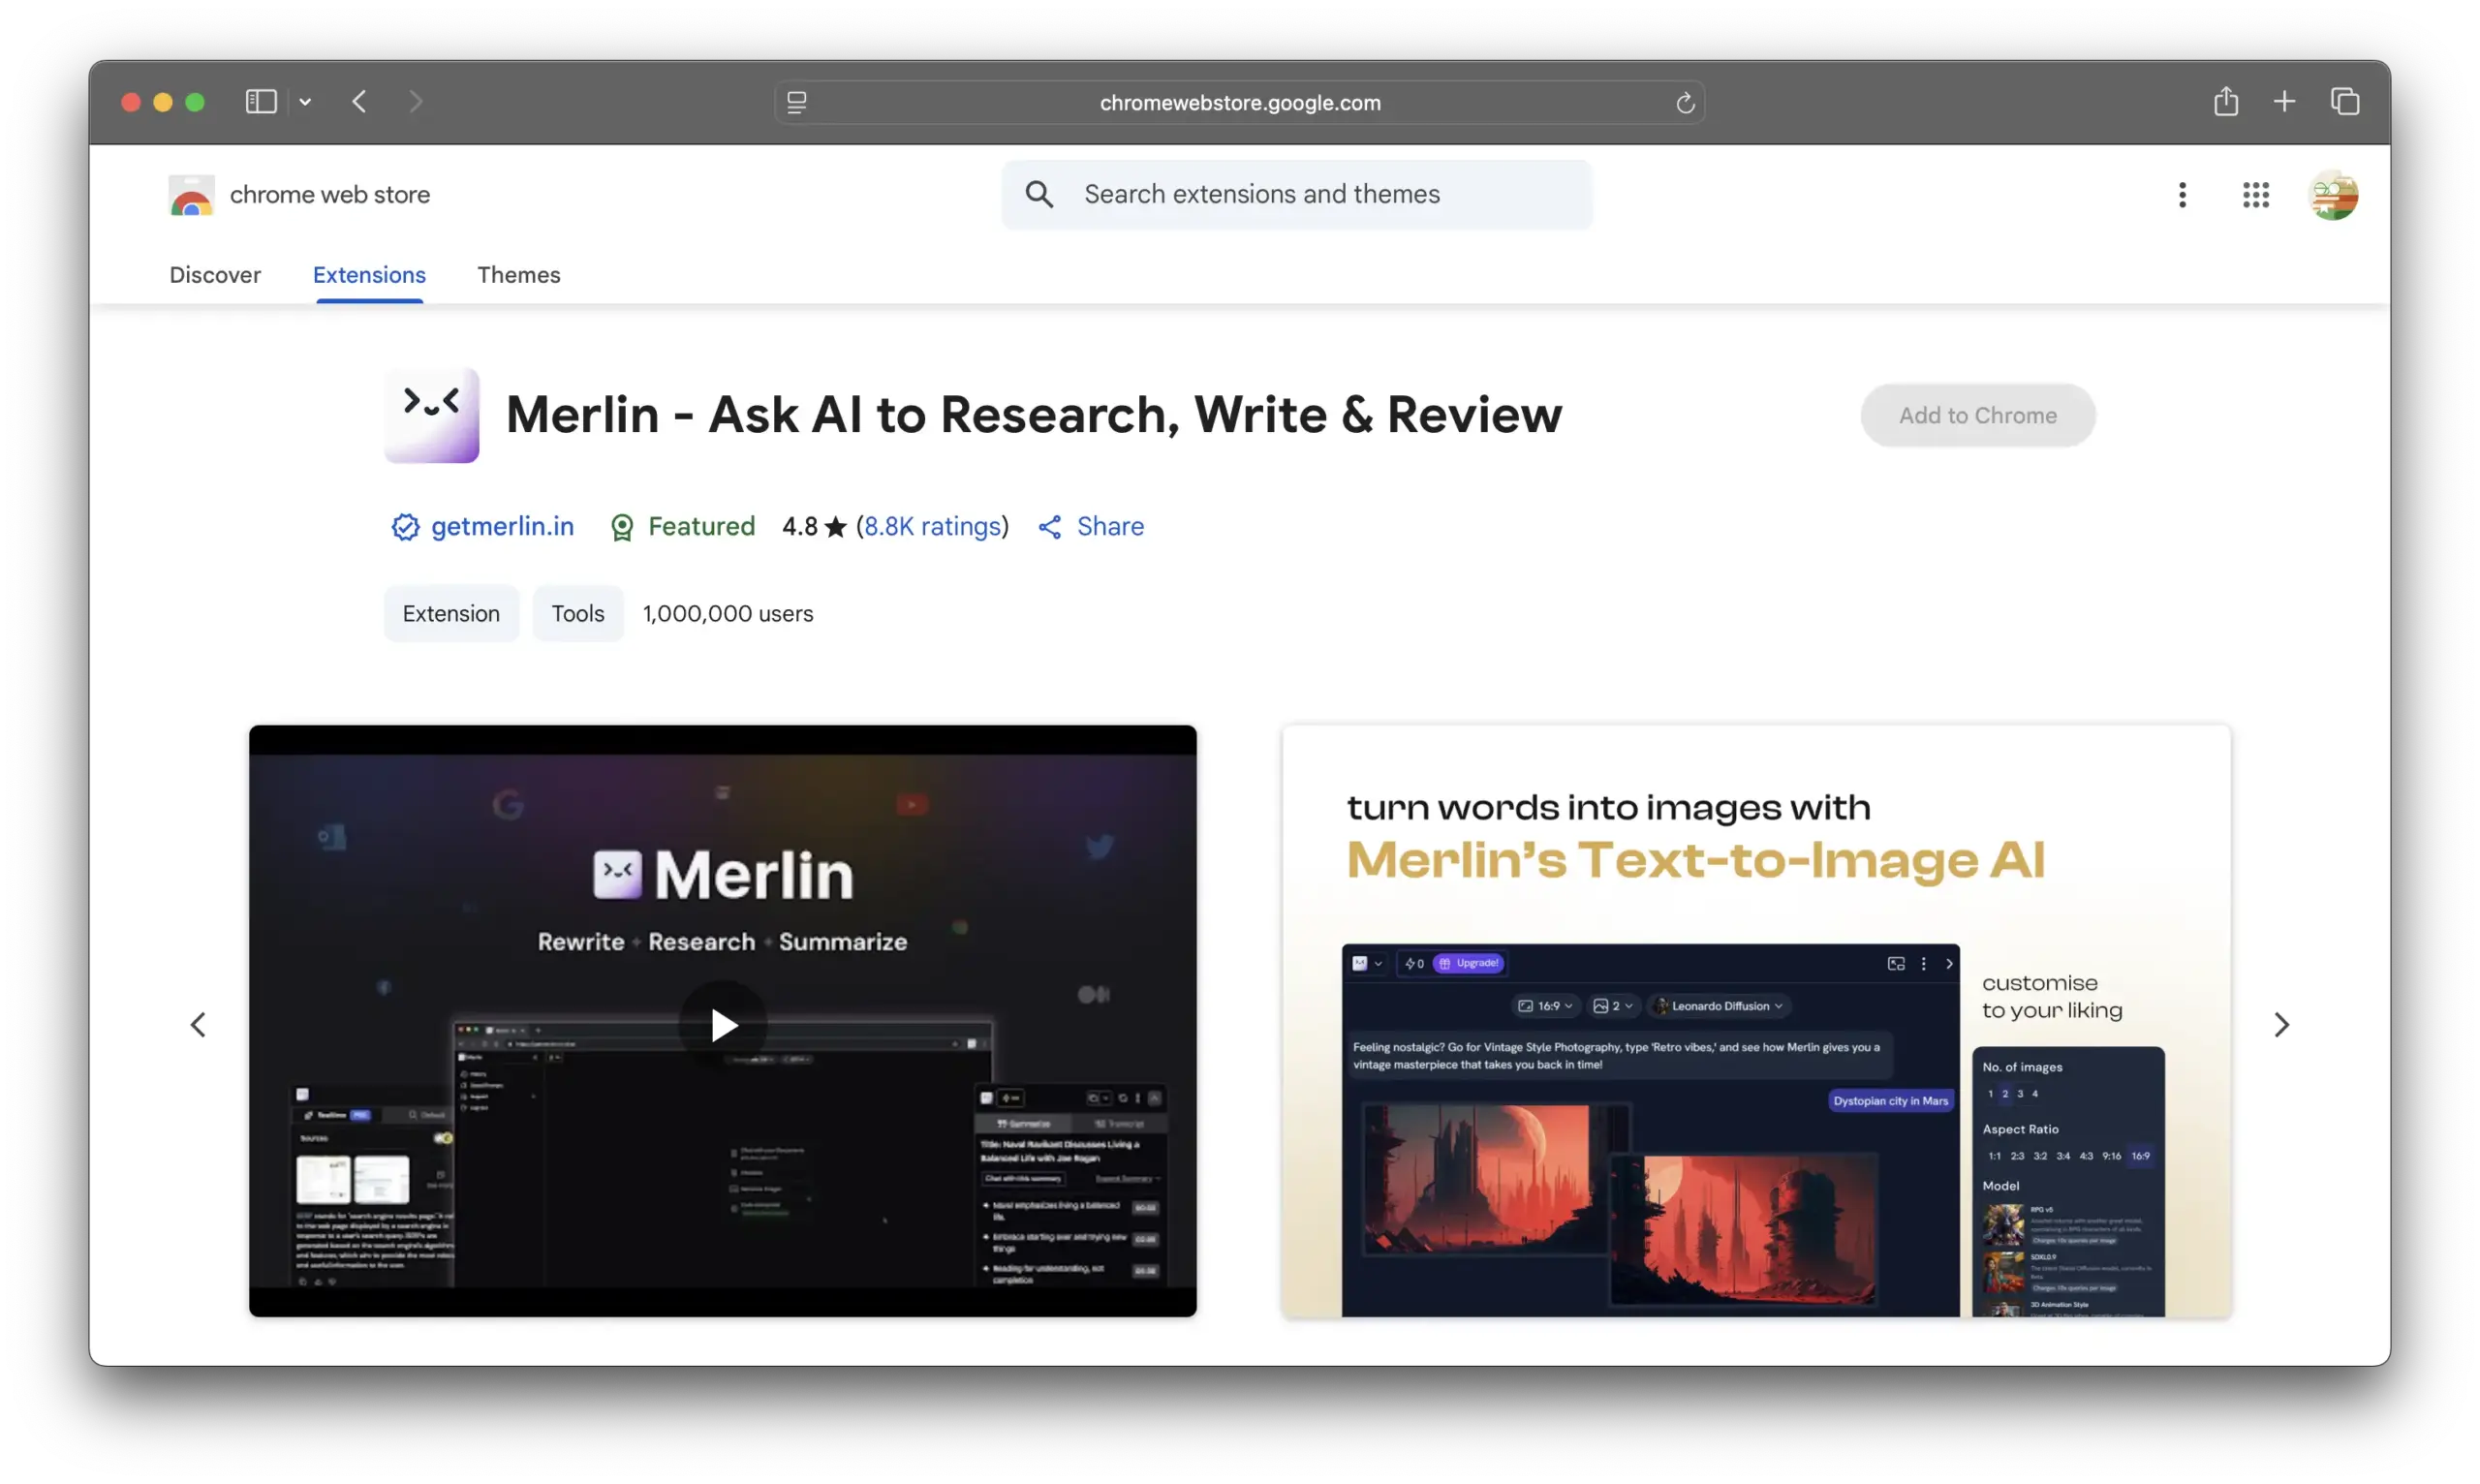Select the 'Extension' category chip

click(x=451, y=613)
